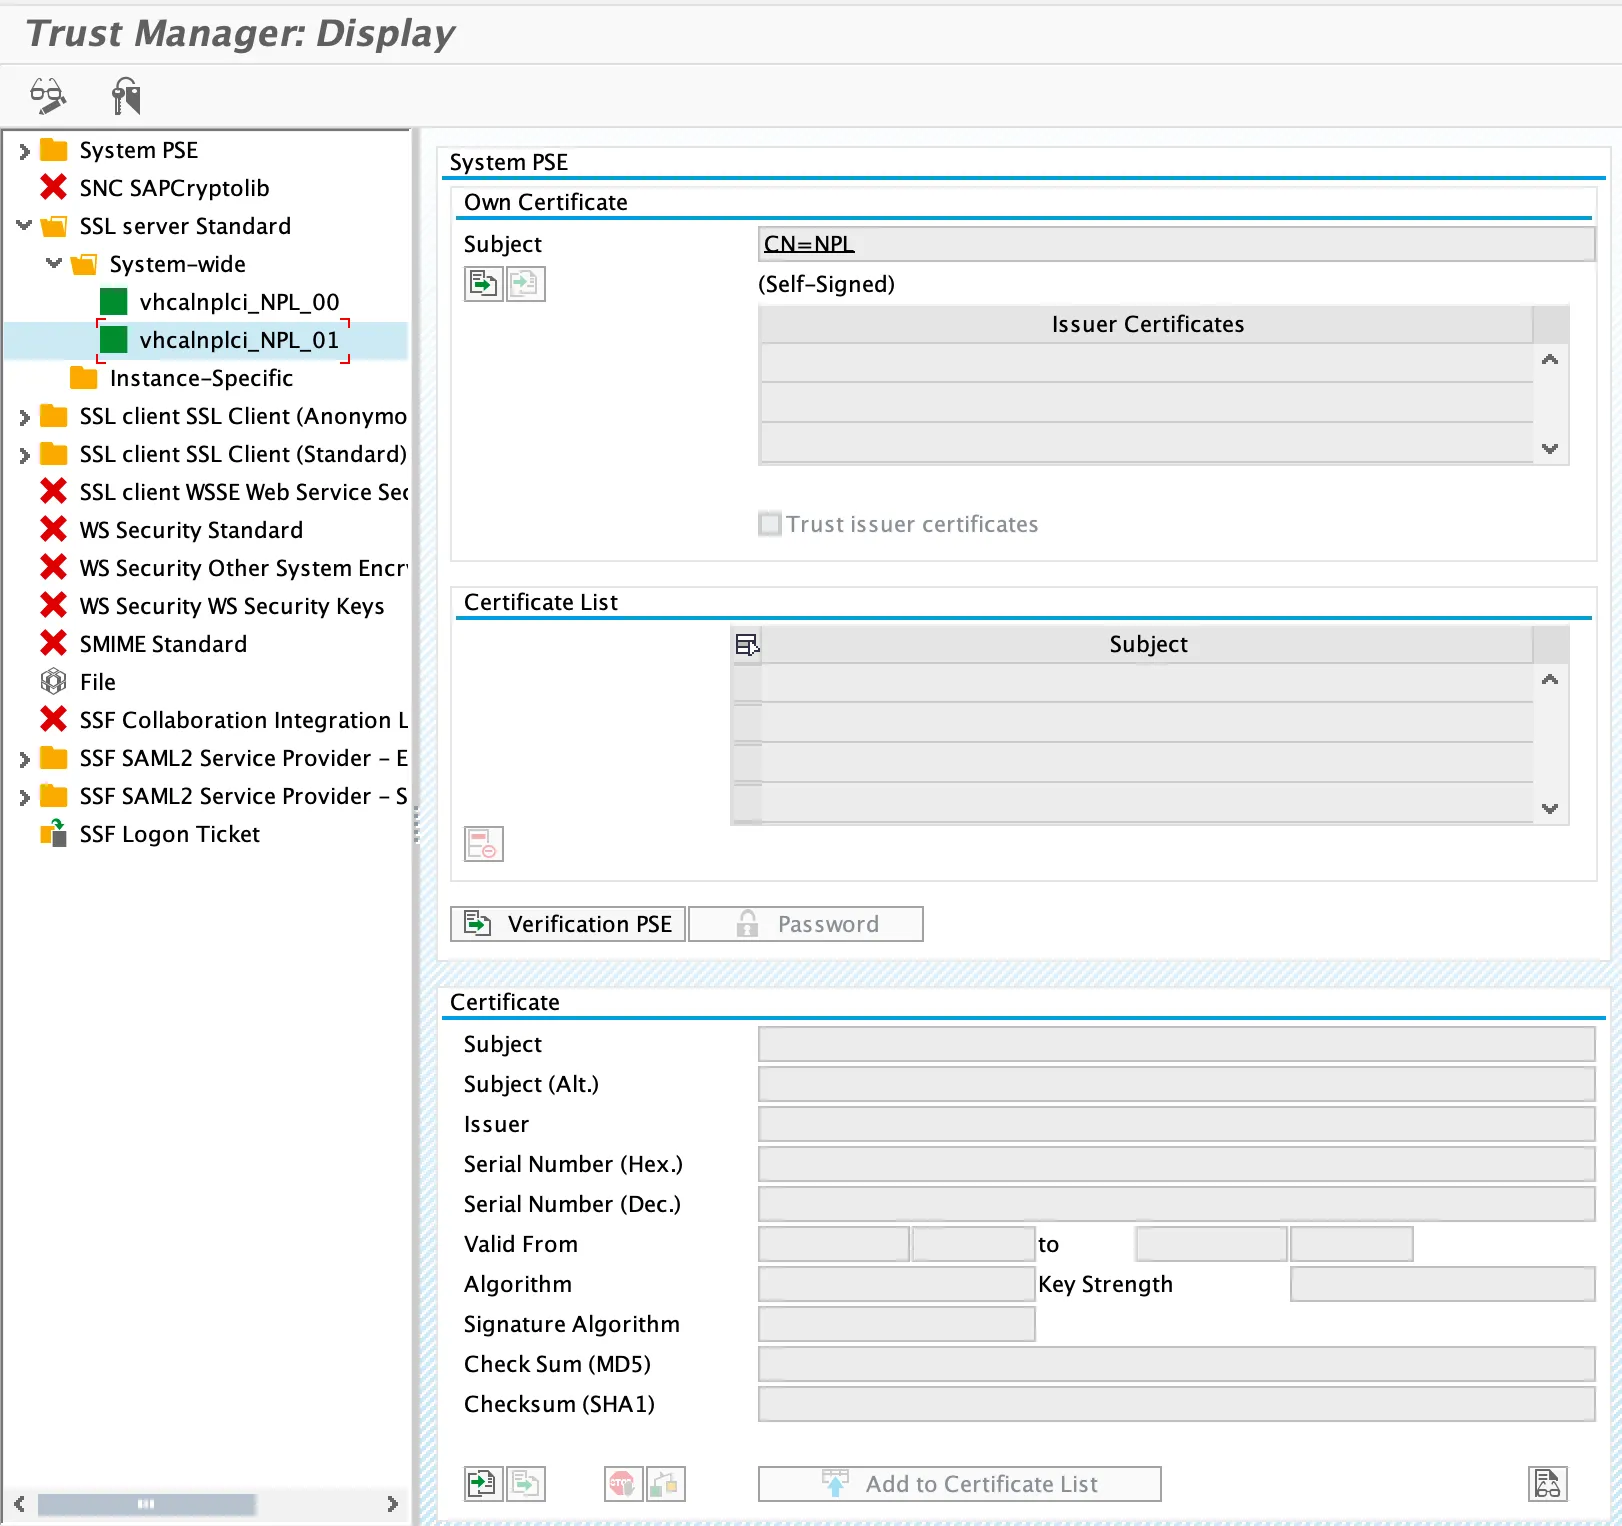1622x1526 pixels.
Task: Click the Verification PSE button
Action: (x=568, y=924)
